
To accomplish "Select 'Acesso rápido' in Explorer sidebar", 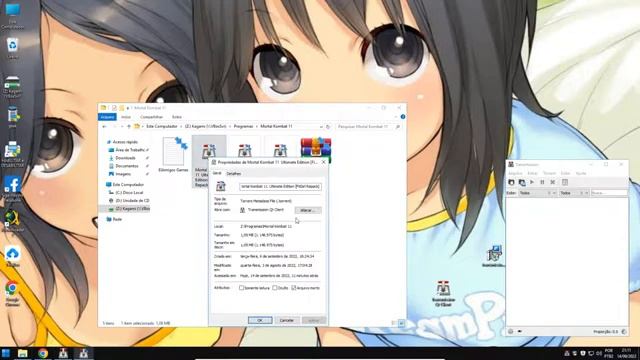I will point(125,142).
